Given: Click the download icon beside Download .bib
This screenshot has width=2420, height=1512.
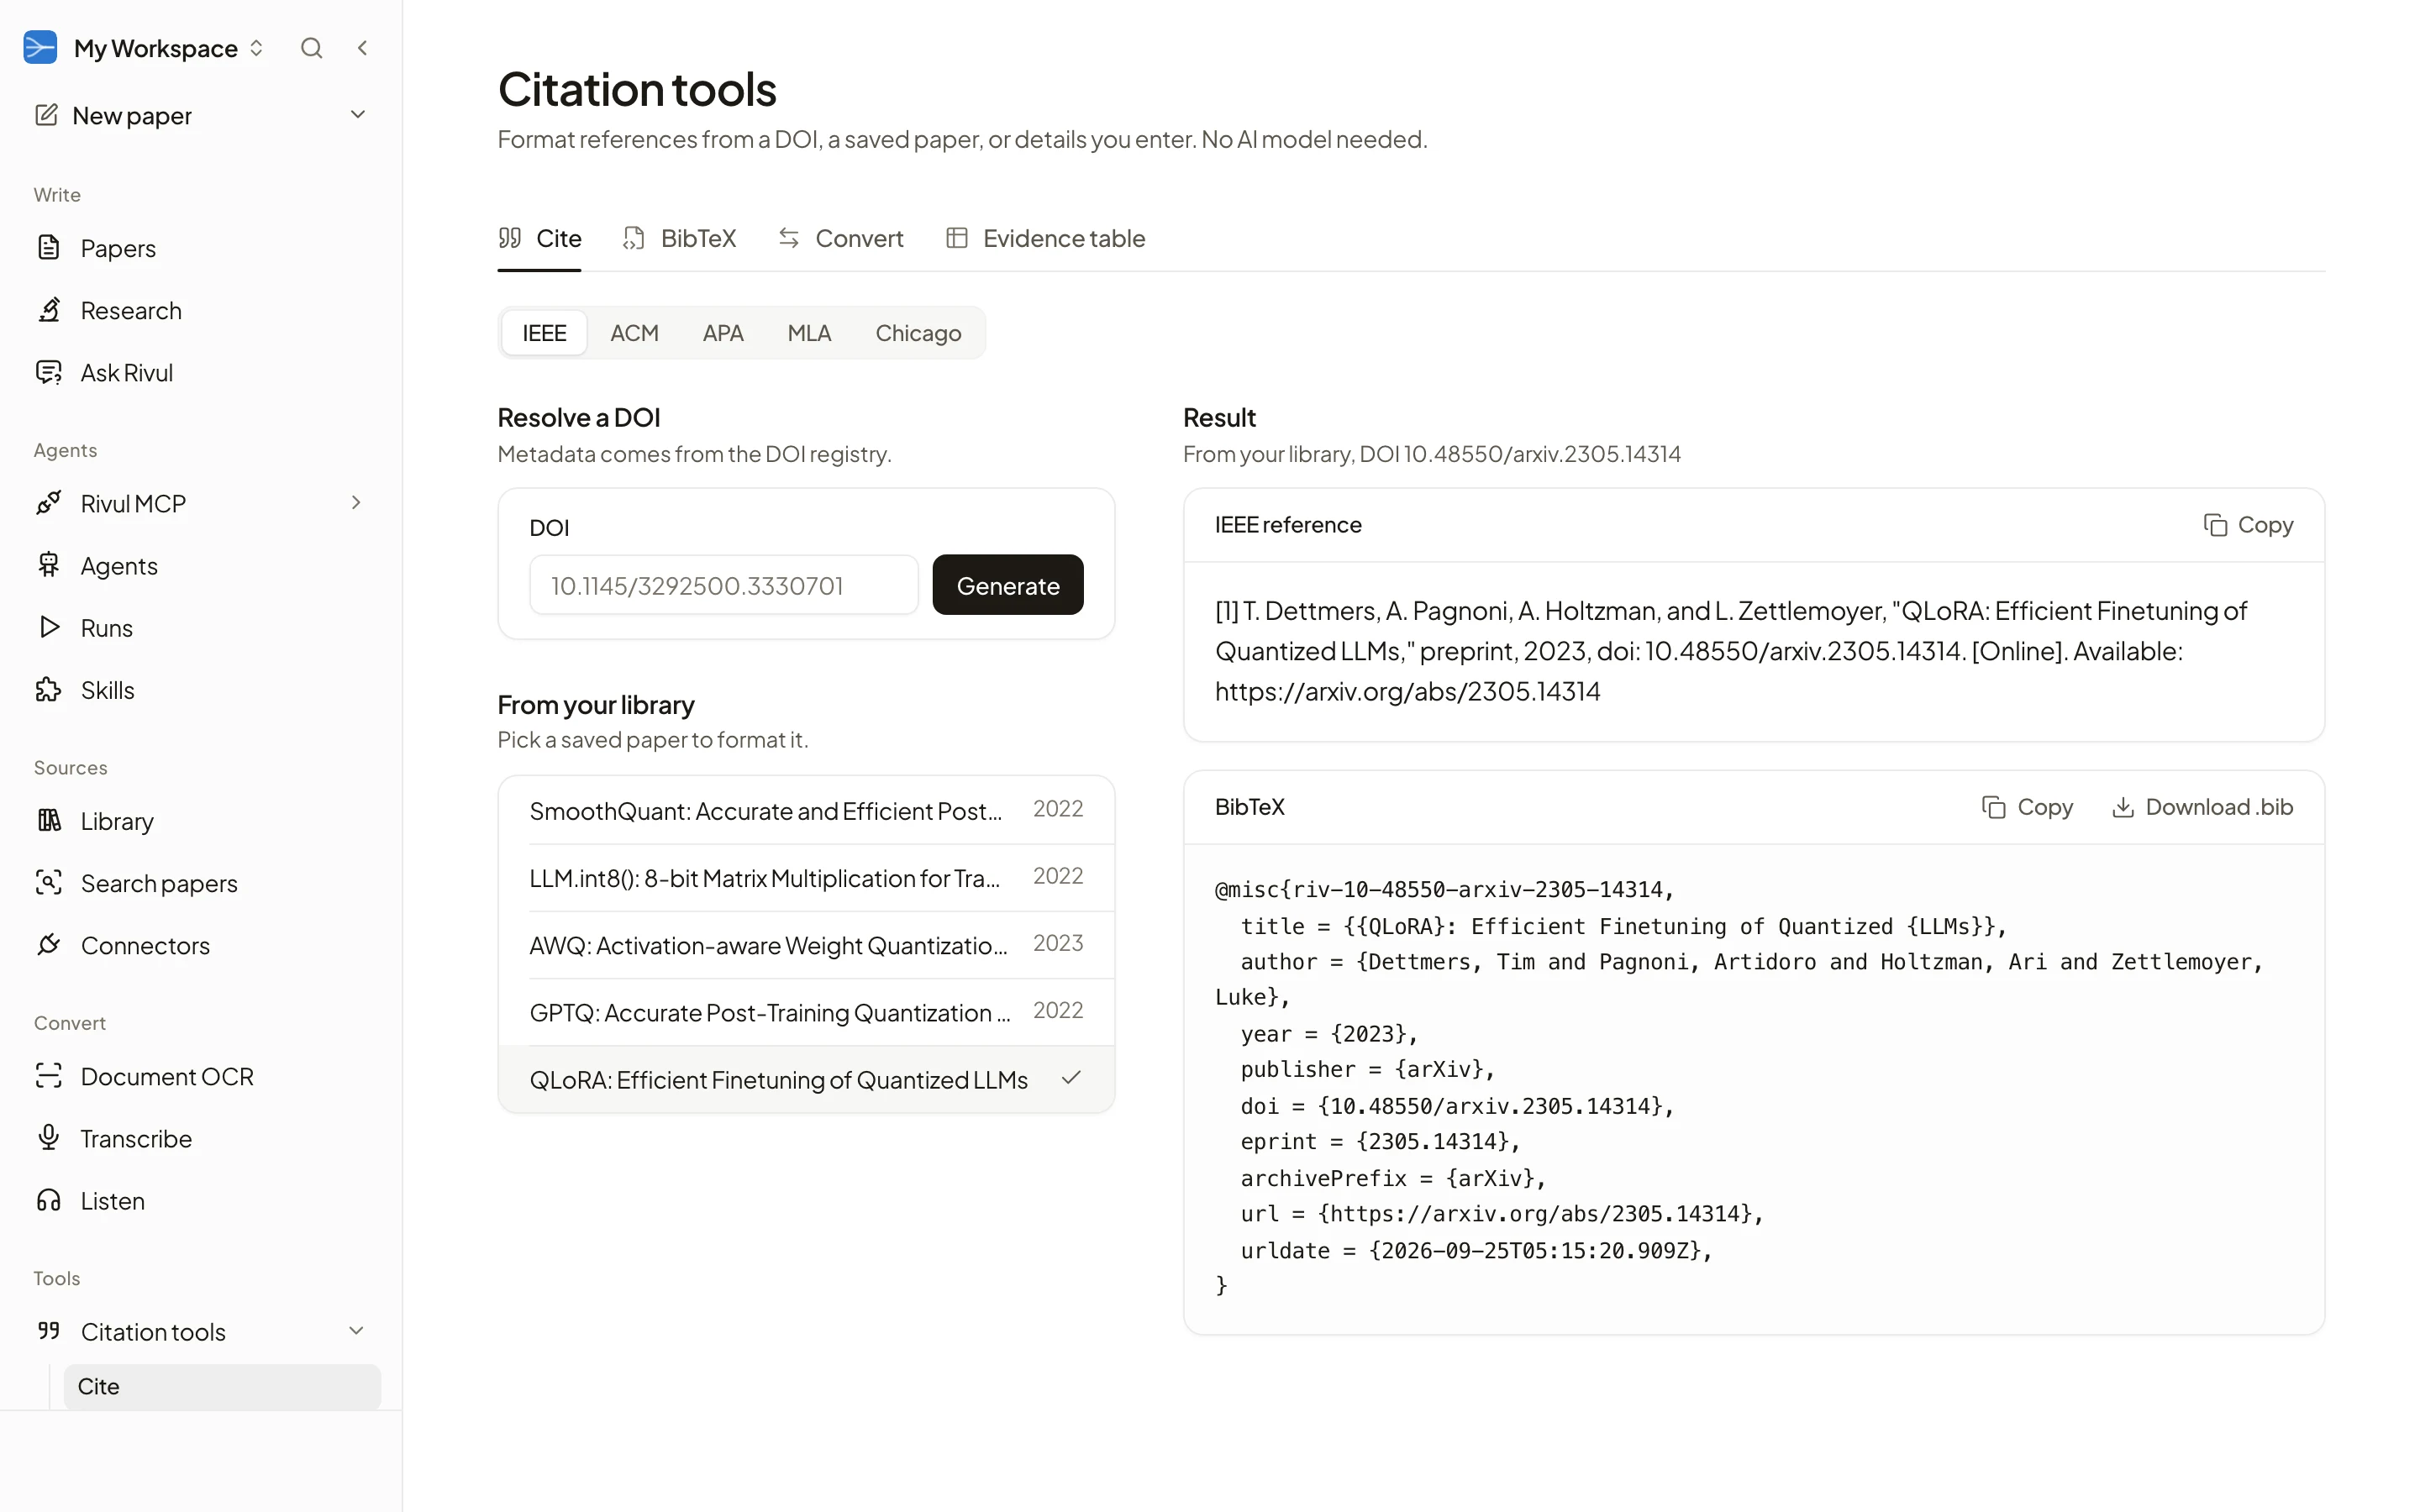Looking at the screenshot, I should coord(2122,807).
